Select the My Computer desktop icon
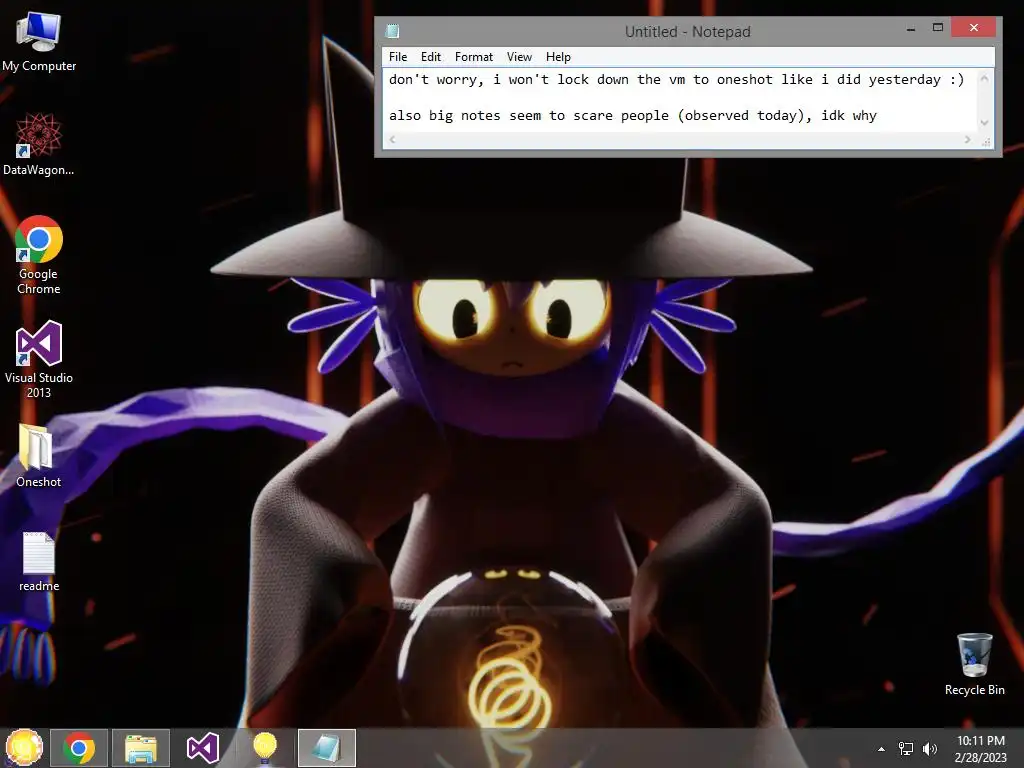The height and width of the screenshot is (768, 1024). tap(39, 42)
